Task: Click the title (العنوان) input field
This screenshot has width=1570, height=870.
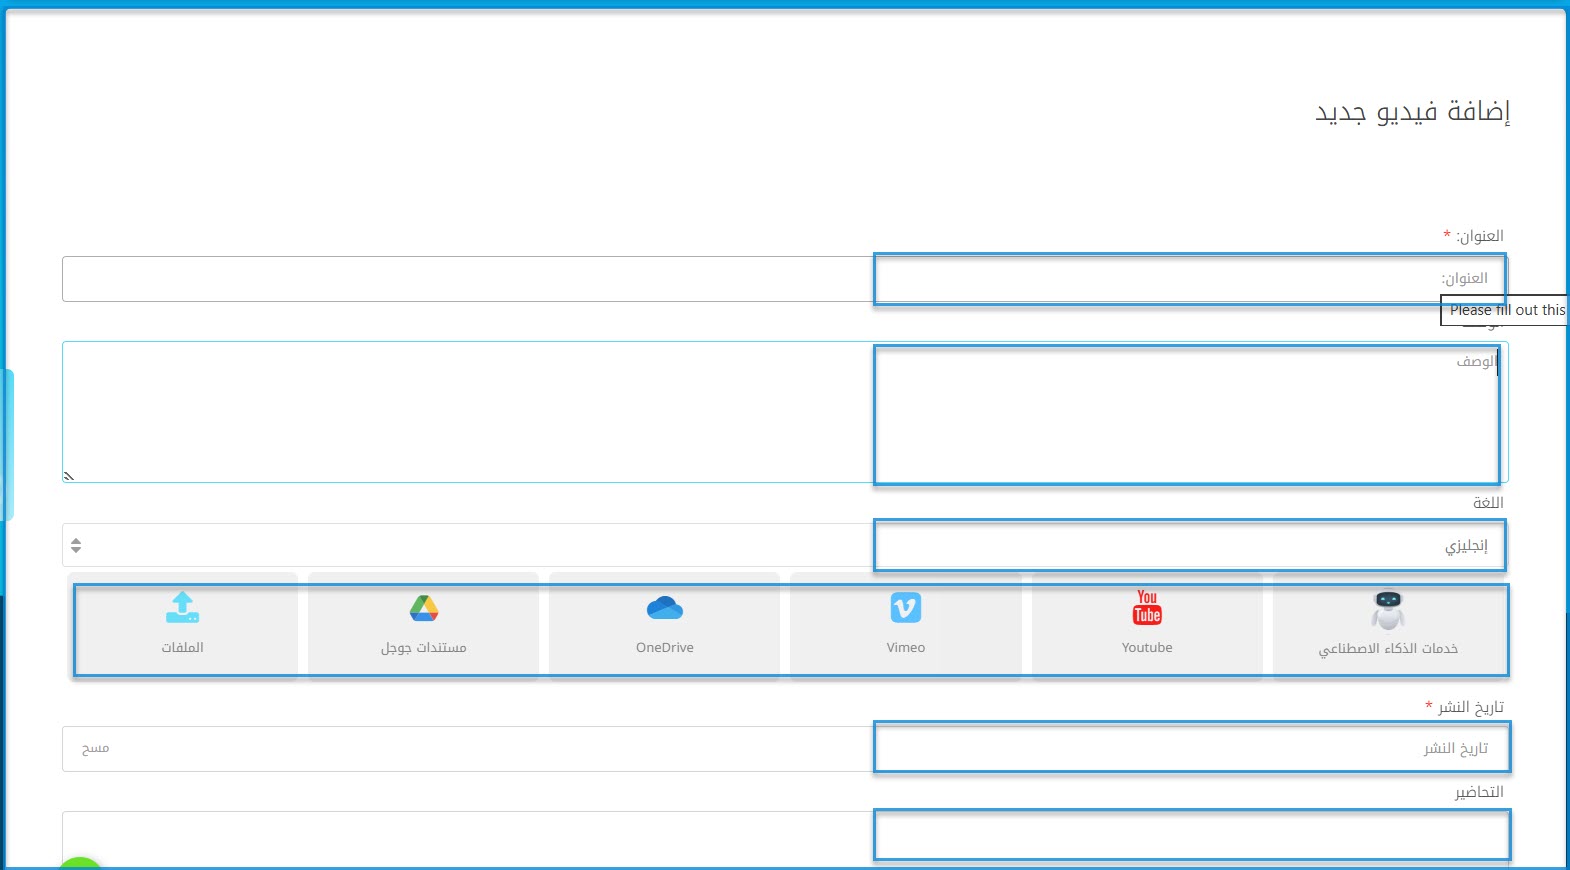Action: (785, 279)
